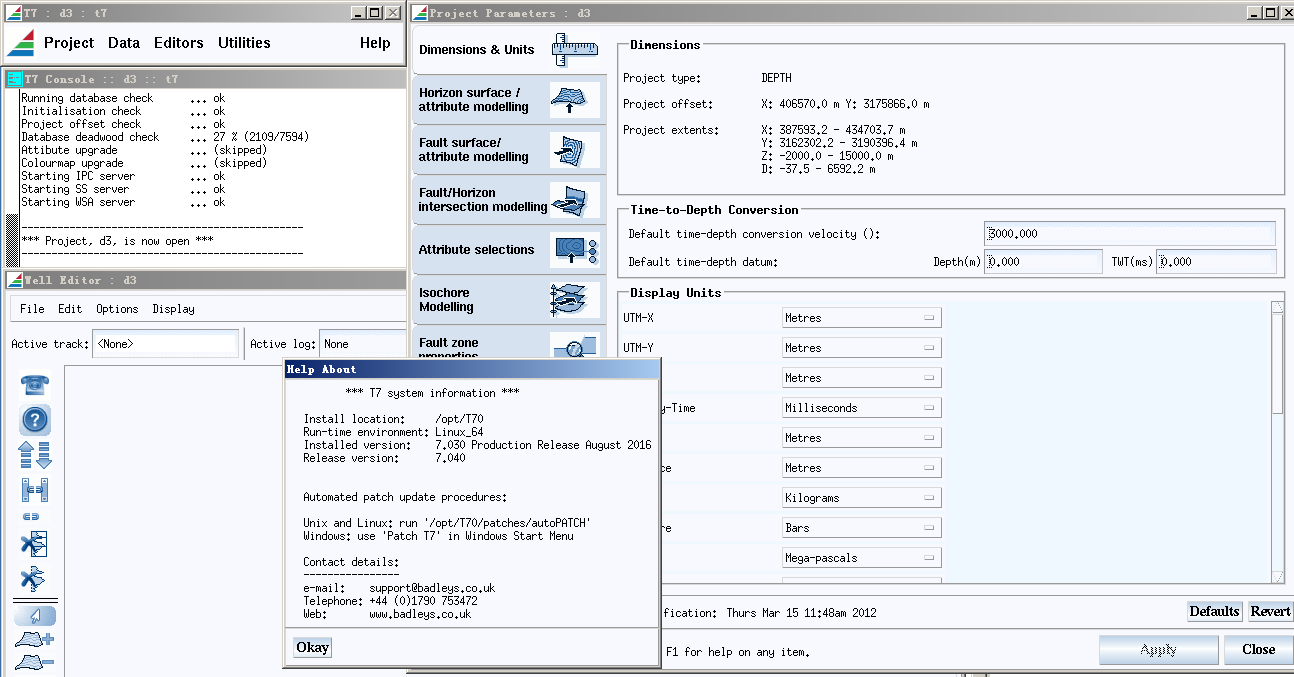Open the Editors menu
The height and width of the screenshot is (677, 1294).
tap(179, 43)
